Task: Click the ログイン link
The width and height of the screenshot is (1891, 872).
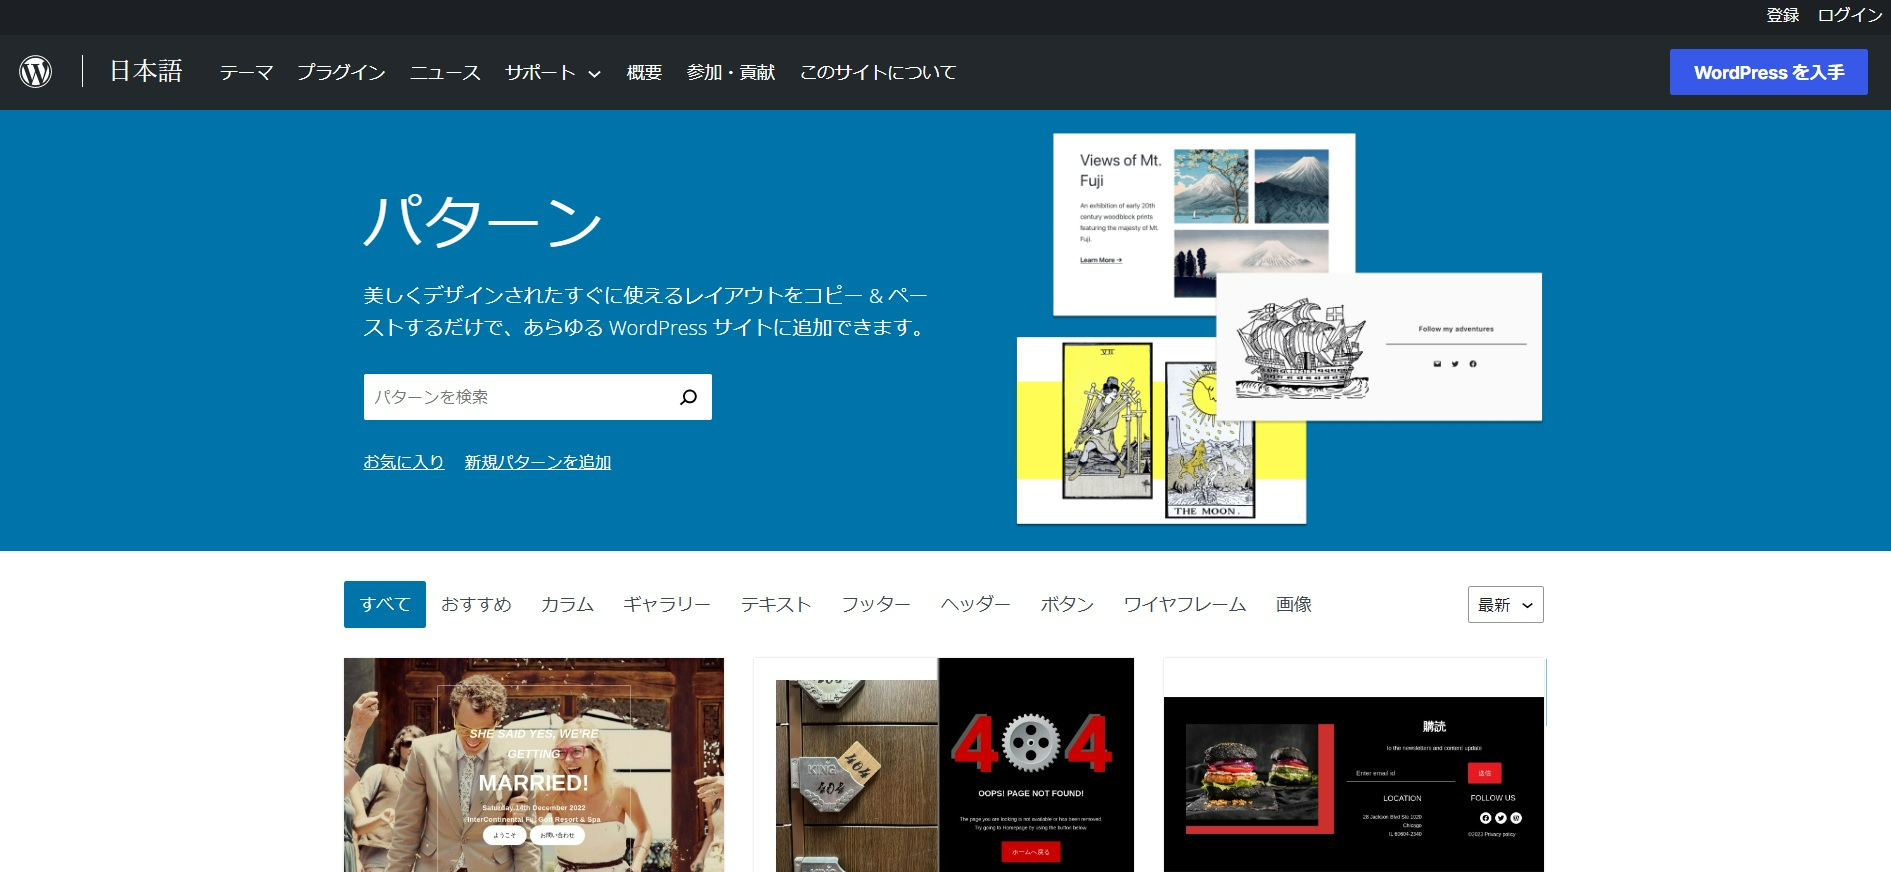Action: click(1849, 15)
